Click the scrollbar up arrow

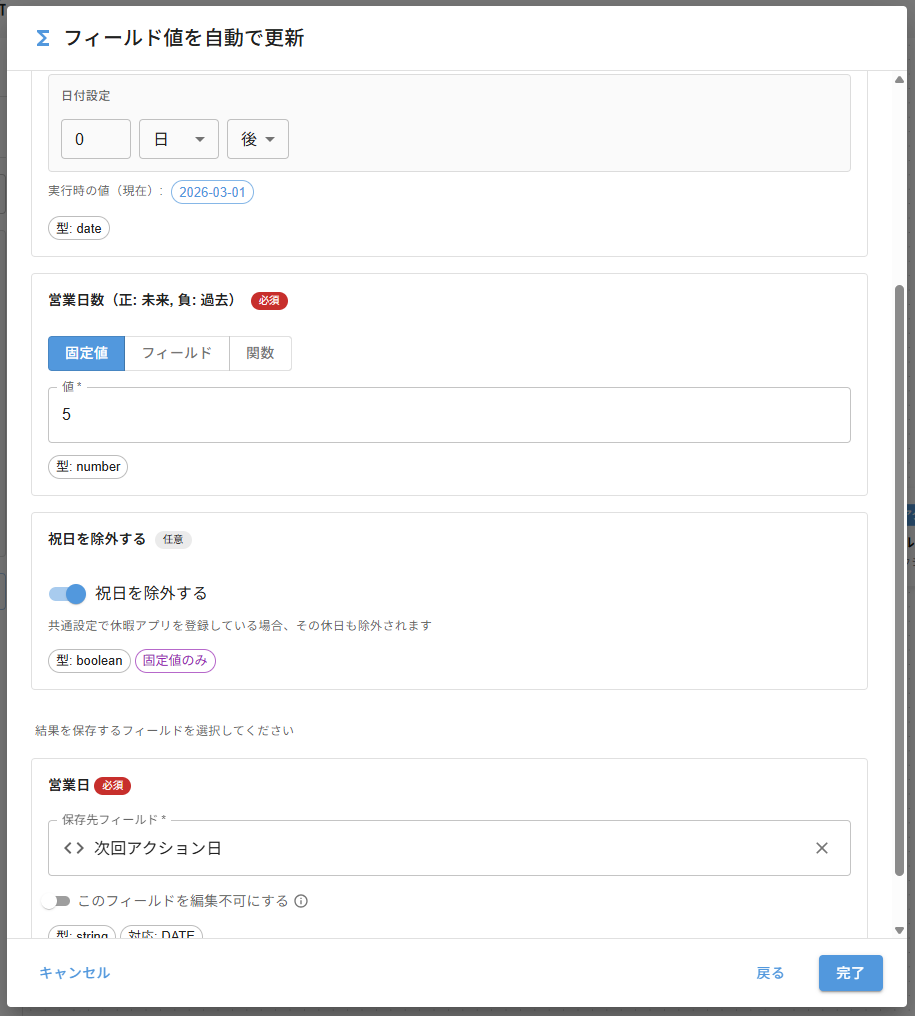pyautogui.click(x=899, y=80)
